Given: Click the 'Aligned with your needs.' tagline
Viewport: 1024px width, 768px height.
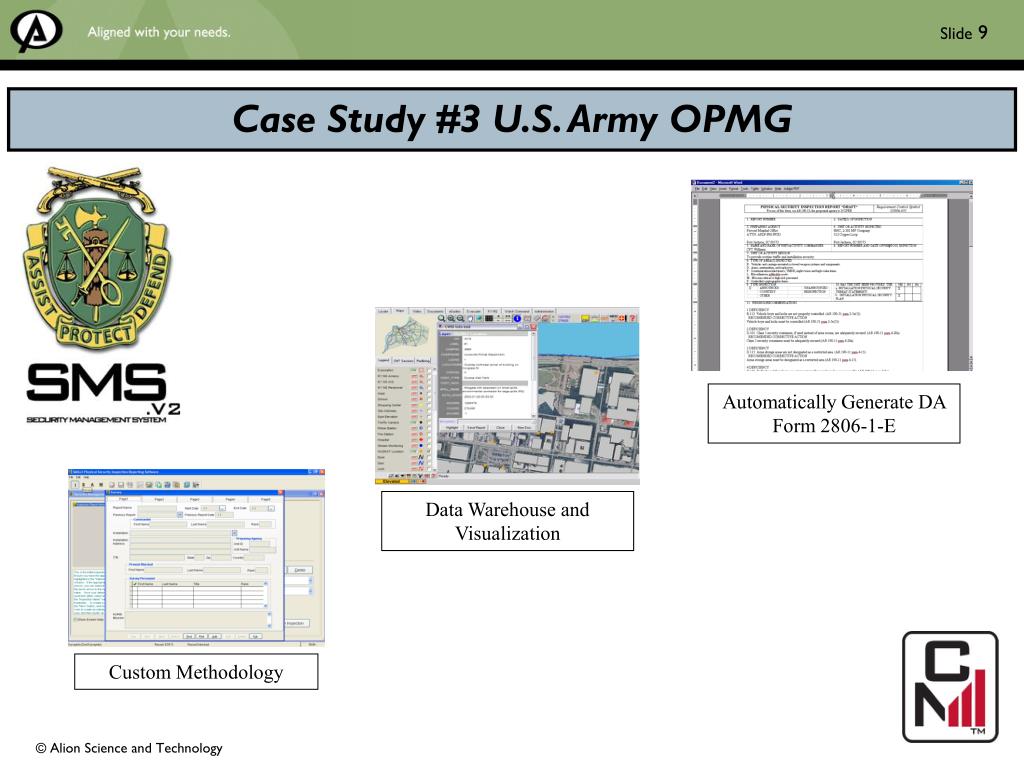Looking at the screenshot, I should point(159,32).
